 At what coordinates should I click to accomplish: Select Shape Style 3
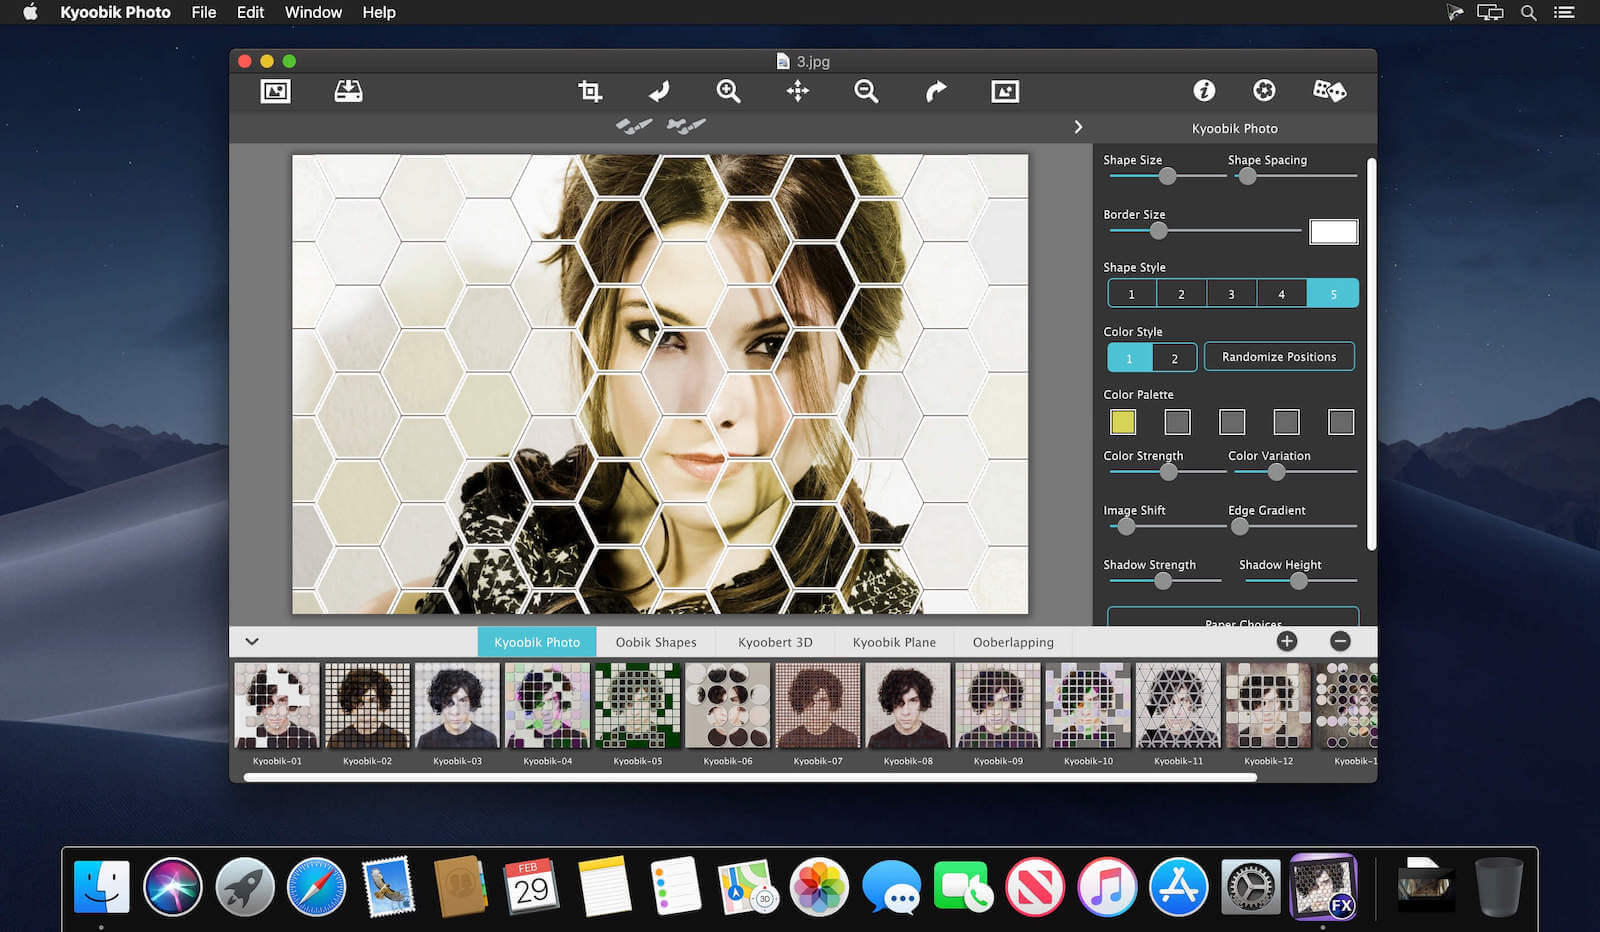click(1231, 294)
